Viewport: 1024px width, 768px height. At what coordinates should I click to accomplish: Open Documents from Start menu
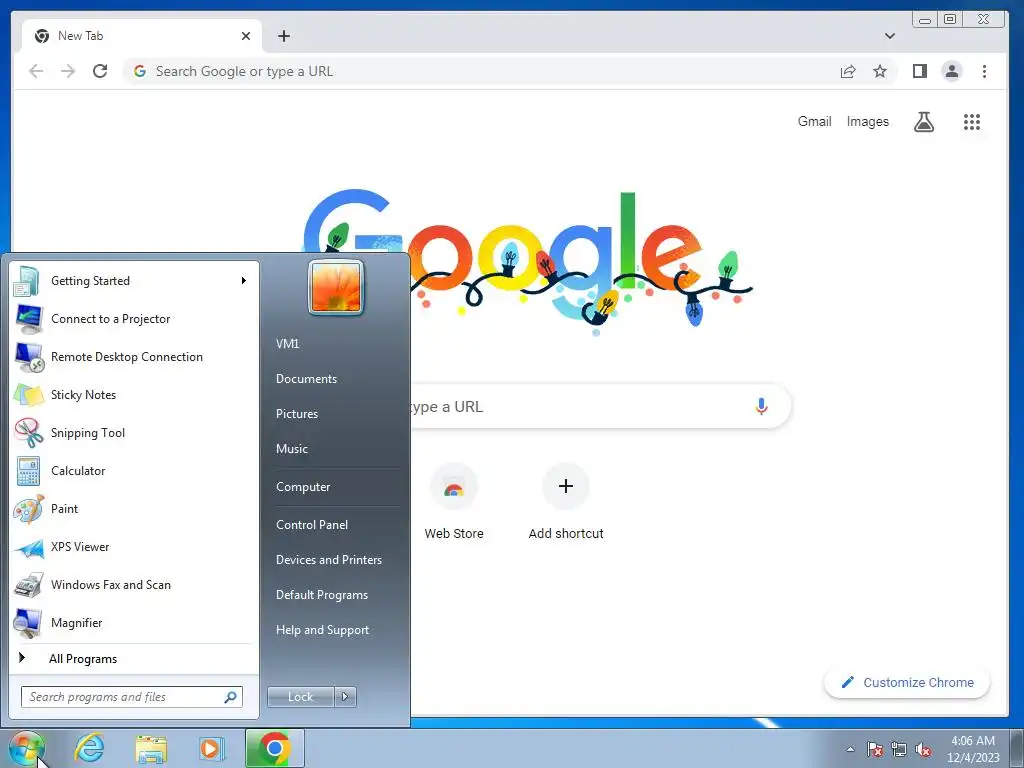pyautogui.click(x=306, y=379)
